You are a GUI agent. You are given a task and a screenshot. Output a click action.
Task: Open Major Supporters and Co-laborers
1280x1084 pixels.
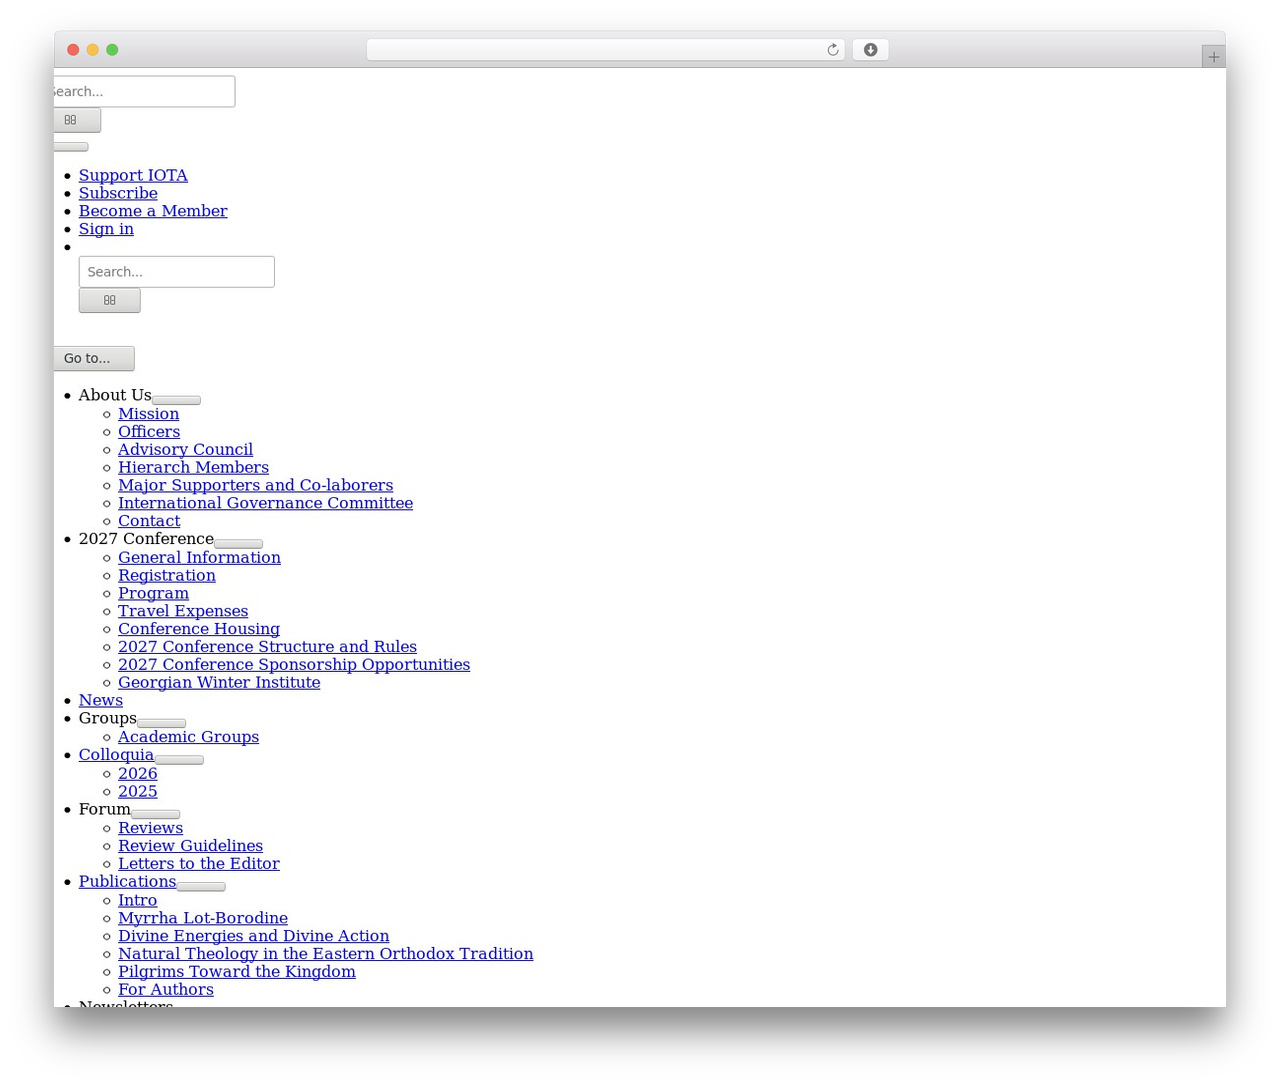255,486
